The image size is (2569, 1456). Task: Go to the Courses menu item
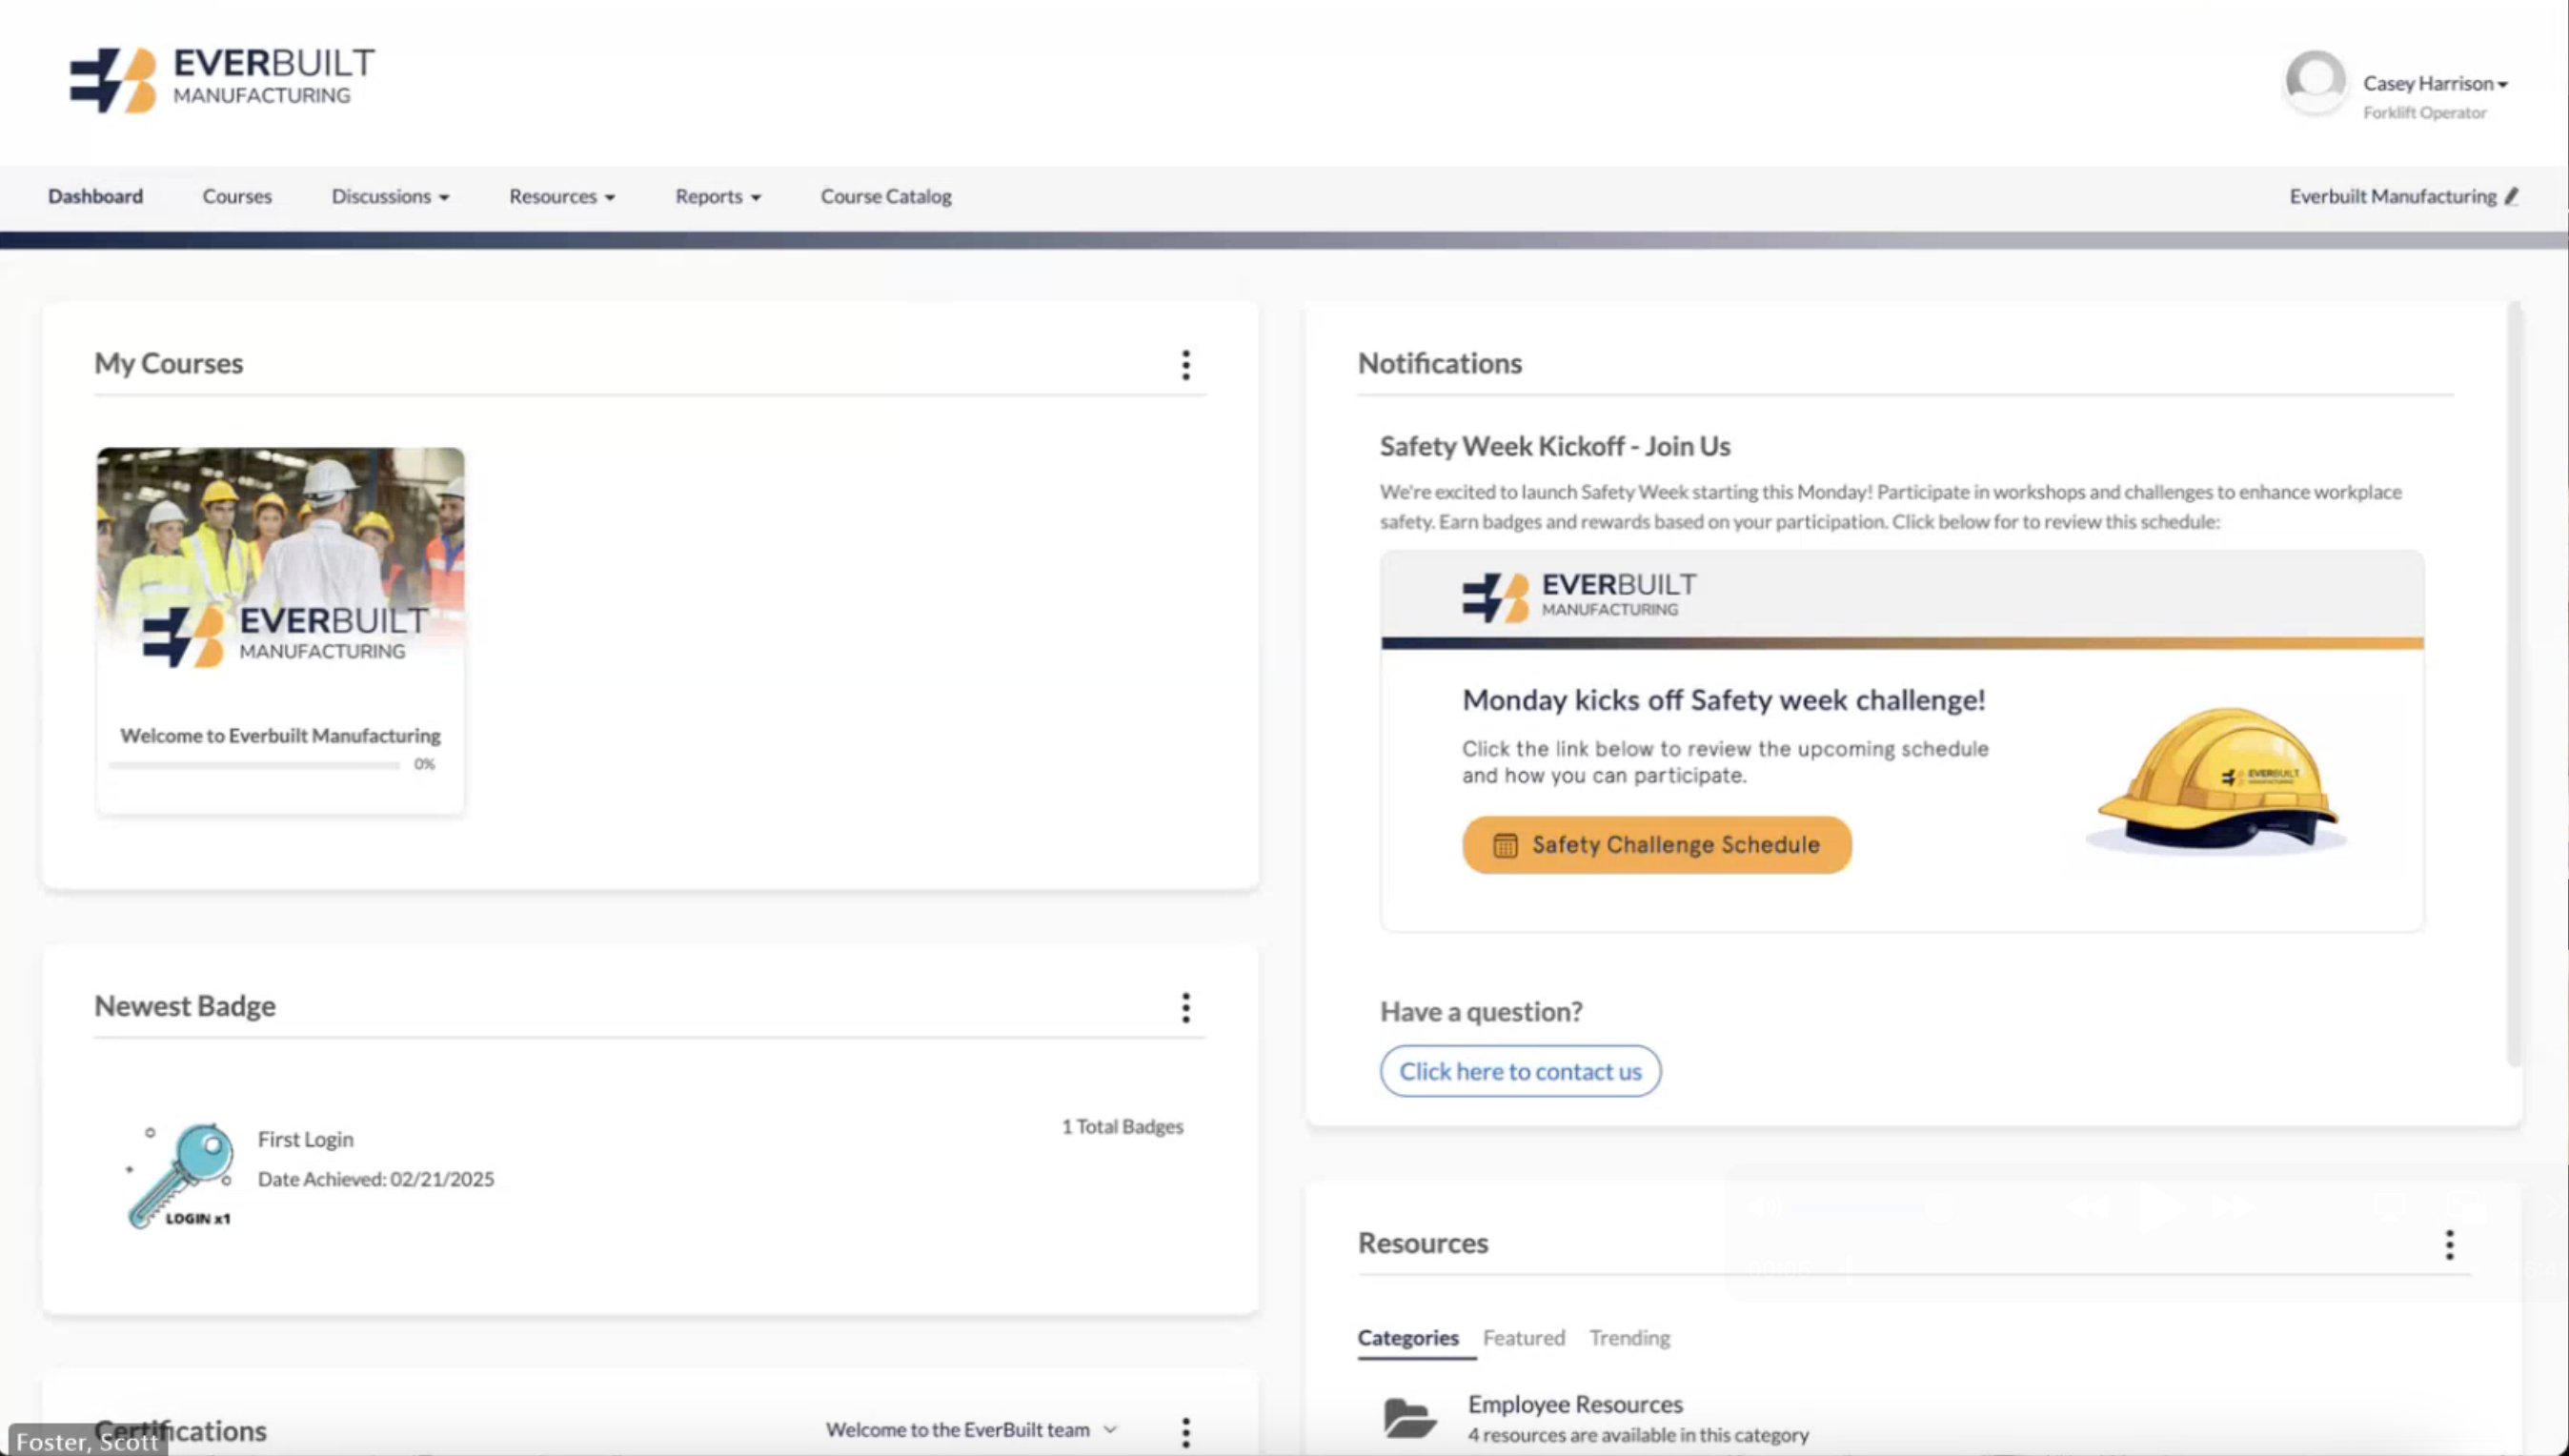click(x=237, y=196)
